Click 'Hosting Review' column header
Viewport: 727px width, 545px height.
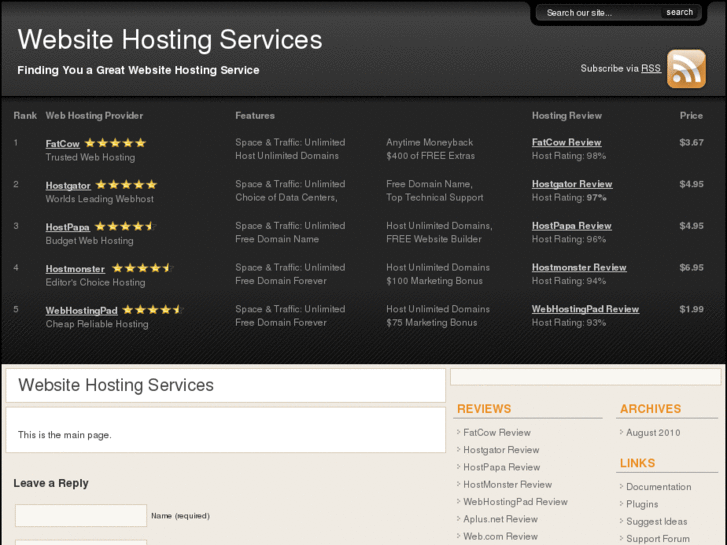click(x=567, y=115)
